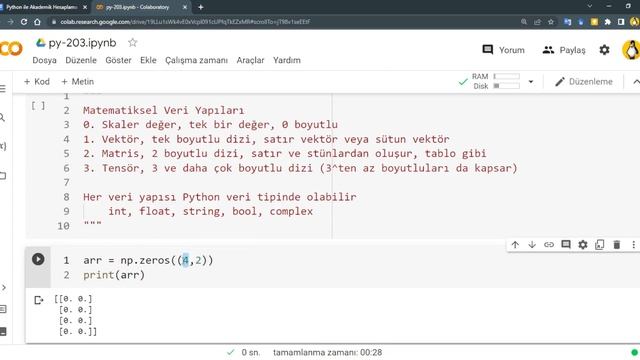Add a code cell with + Kod
Screen dimensions: 640x360
click(x=37, y=82)
